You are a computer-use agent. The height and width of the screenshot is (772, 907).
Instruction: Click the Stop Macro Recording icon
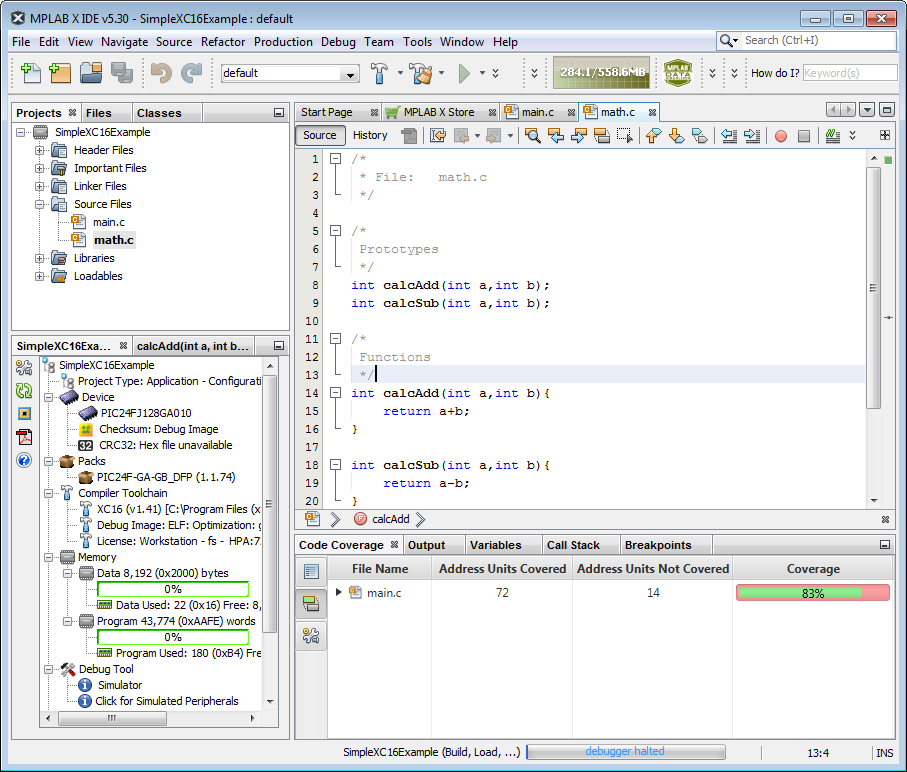[x=804, y=136]
